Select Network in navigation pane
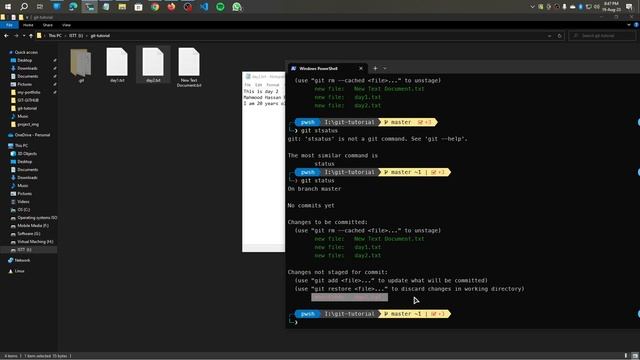The height and width of the screenshot is (360, 640). point(22,260)
